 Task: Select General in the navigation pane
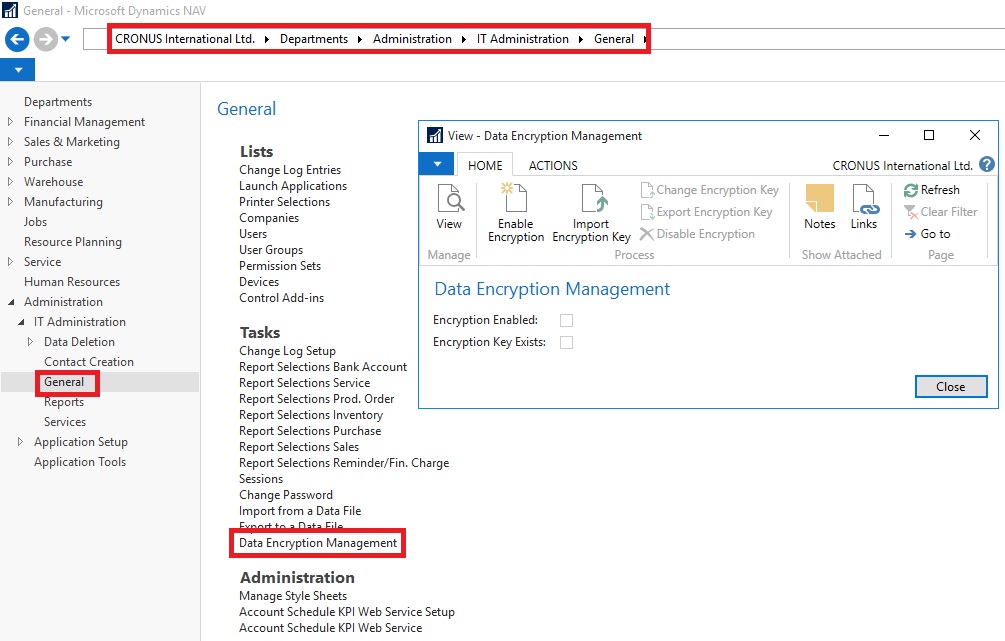tap(66, 381)
